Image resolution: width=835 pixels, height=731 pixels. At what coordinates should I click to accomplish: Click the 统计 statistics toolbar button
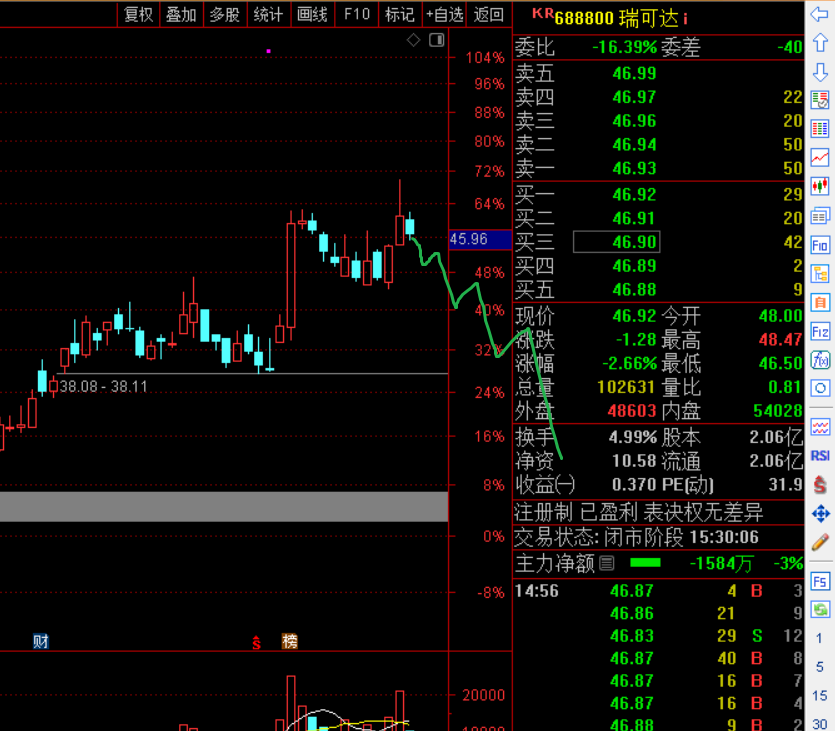pyautogui.click(x=269, y=14)
